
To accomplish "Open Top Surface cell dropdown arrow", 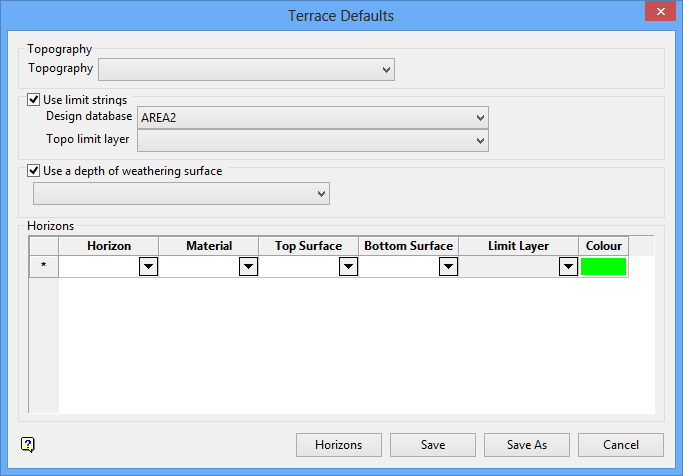I will (348, 267).
